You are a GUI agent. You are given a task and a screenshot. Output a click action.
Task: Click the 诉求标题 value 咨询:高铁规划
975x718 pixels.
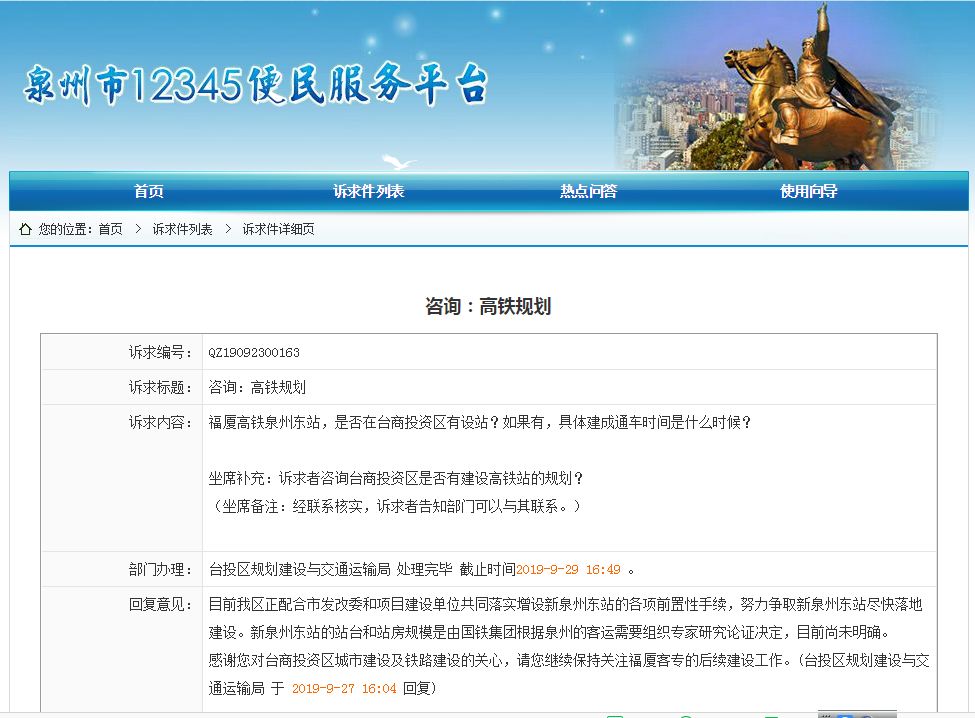[257, 387]
